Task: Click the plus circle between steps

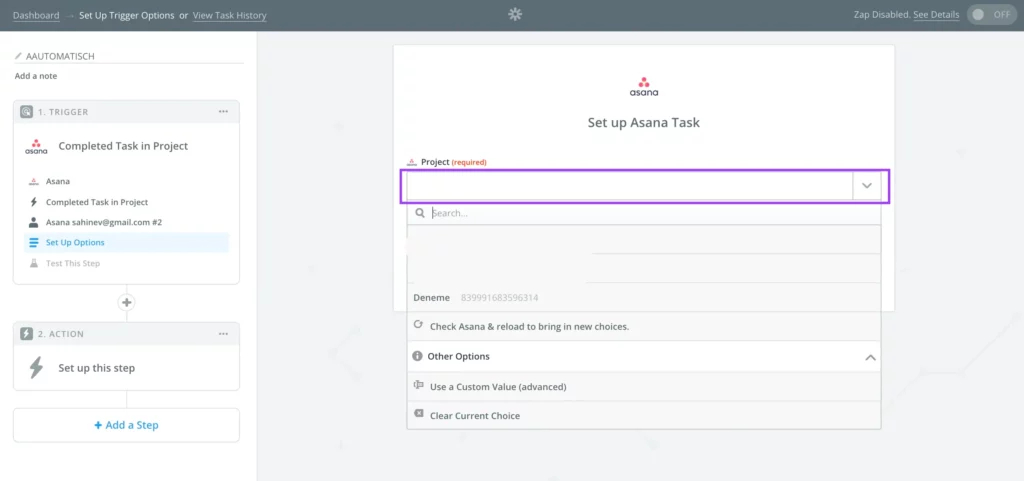Action: point(127,302)
